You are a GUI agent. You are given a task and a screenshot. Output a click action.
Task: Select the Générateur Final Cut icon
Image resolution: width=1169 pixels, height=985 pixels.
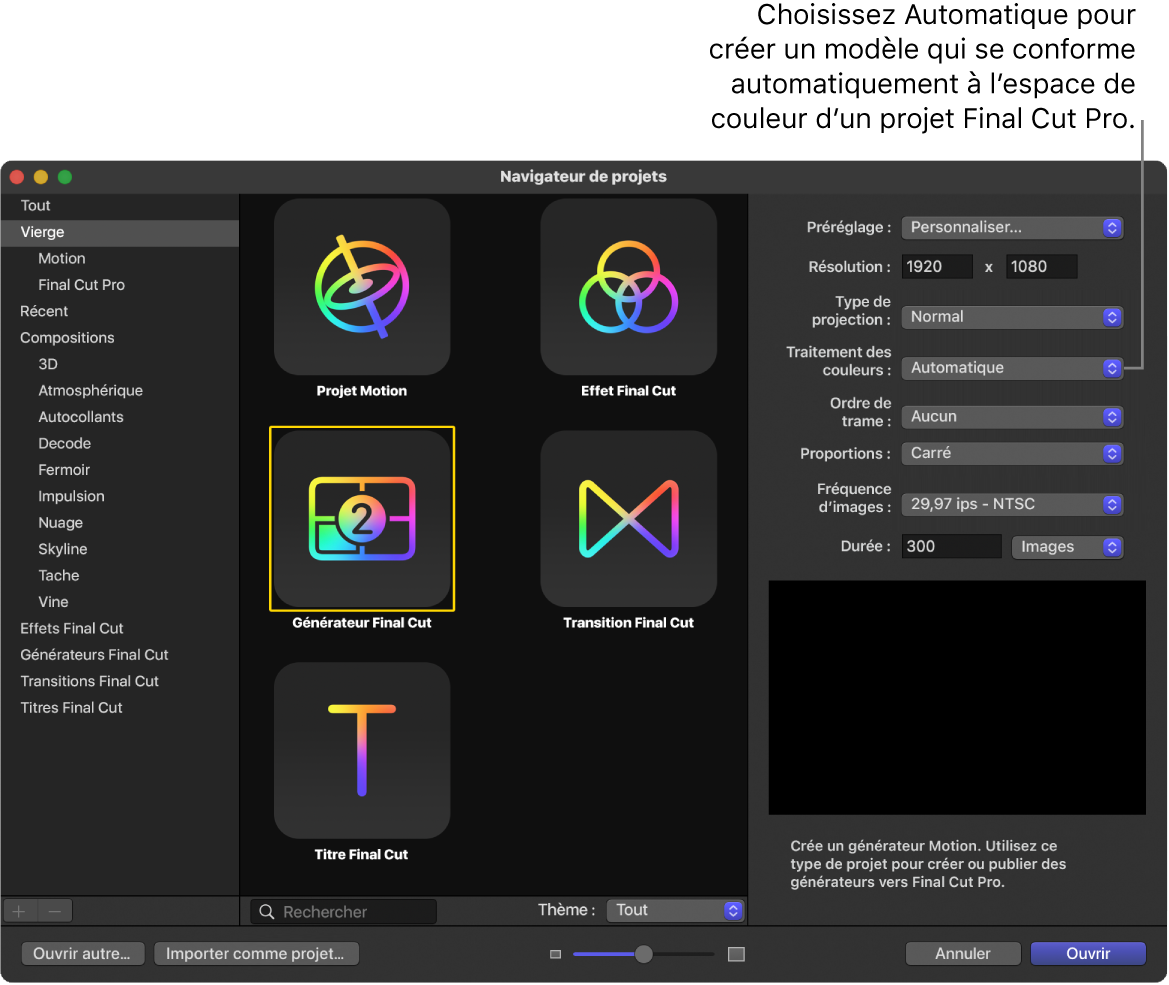[361, 518]
